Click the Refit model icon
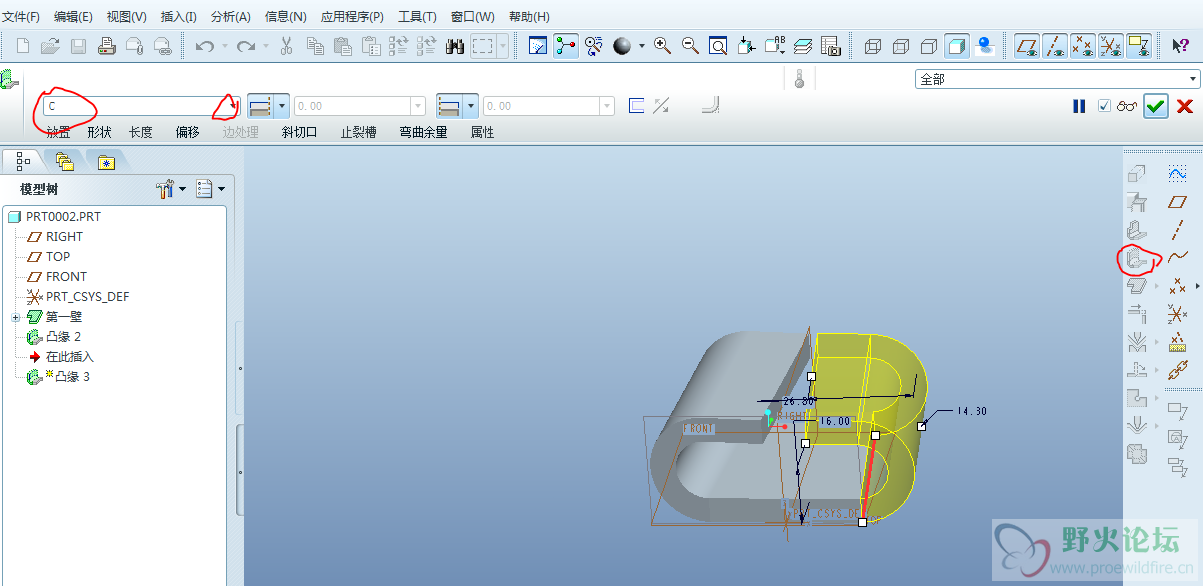Viewport: 1203px width, 586px height. pyautogui.click(x=718, y=45)
